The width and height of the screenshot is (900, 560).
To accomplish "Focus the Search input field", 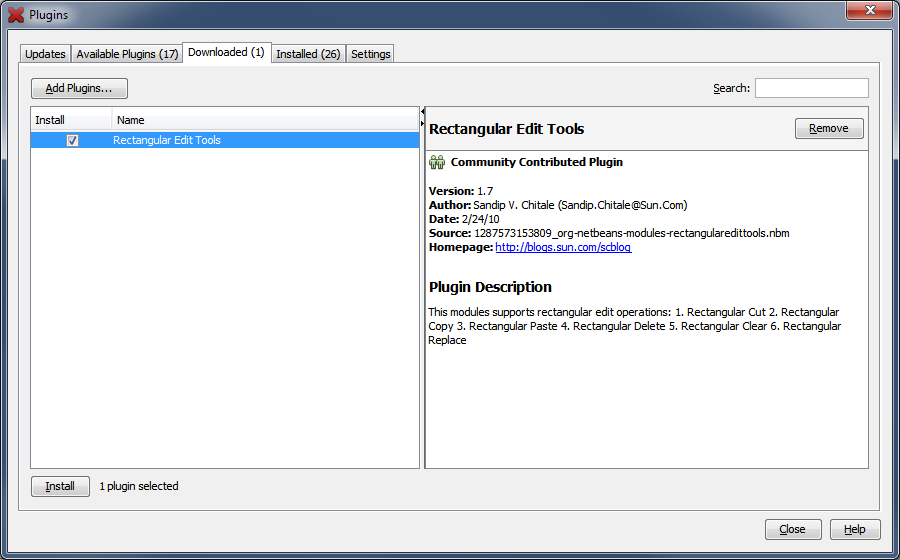I will (x=811, y=88).
